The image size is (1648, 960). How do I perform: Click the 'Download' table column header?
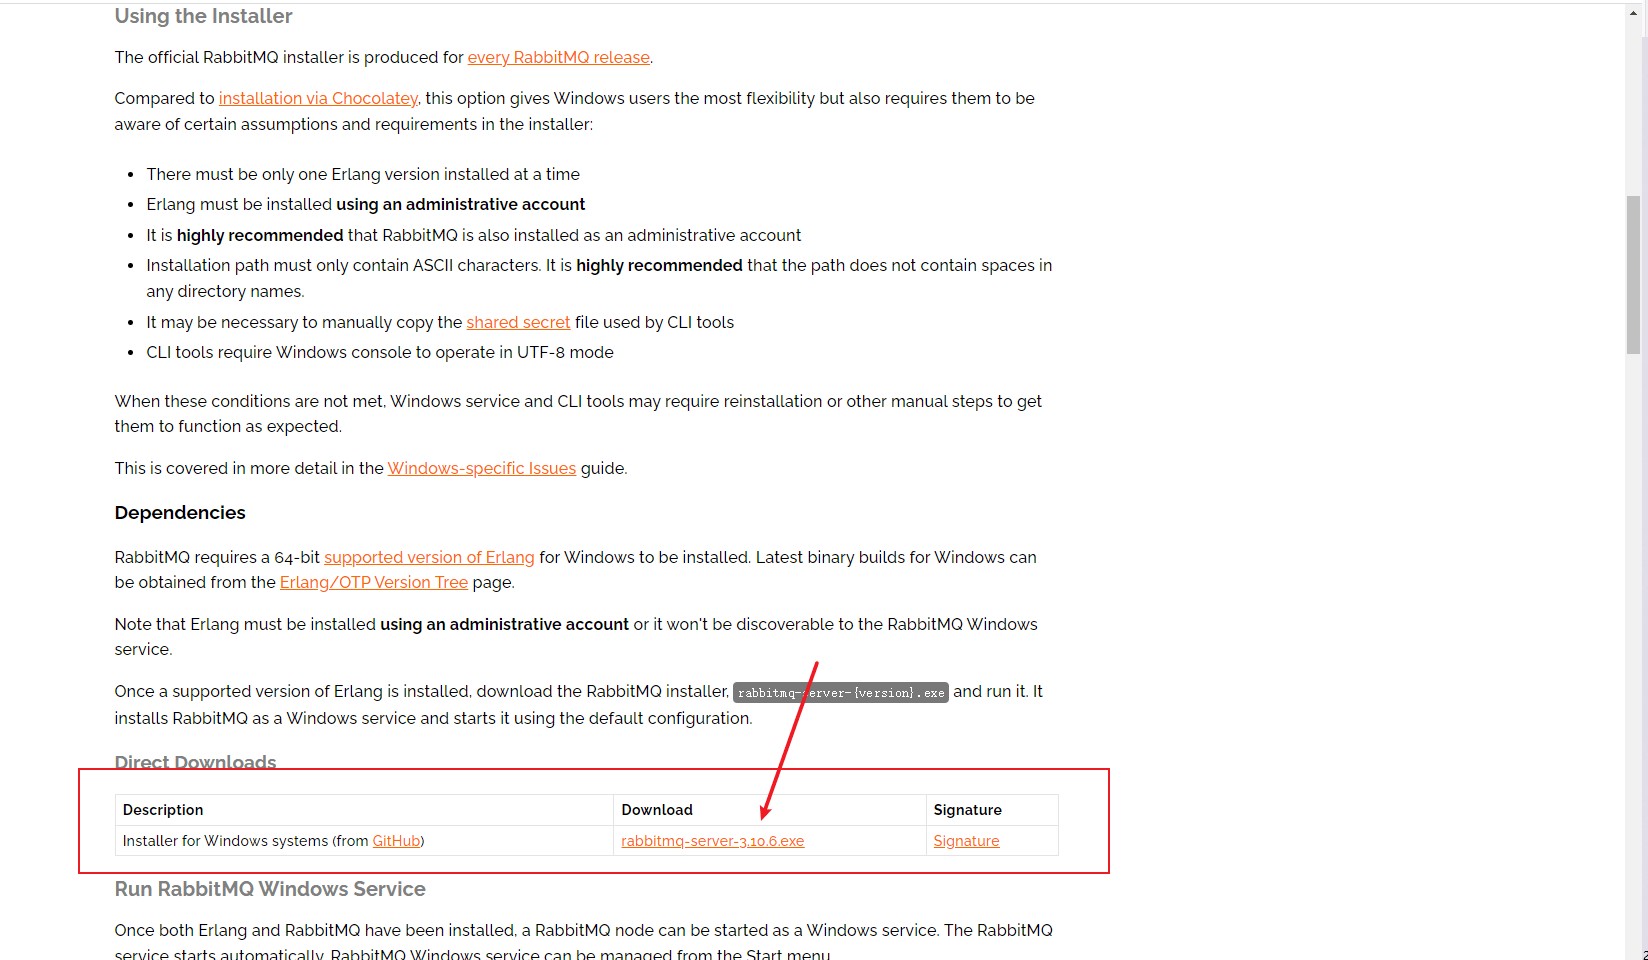[x=657, y=810]
